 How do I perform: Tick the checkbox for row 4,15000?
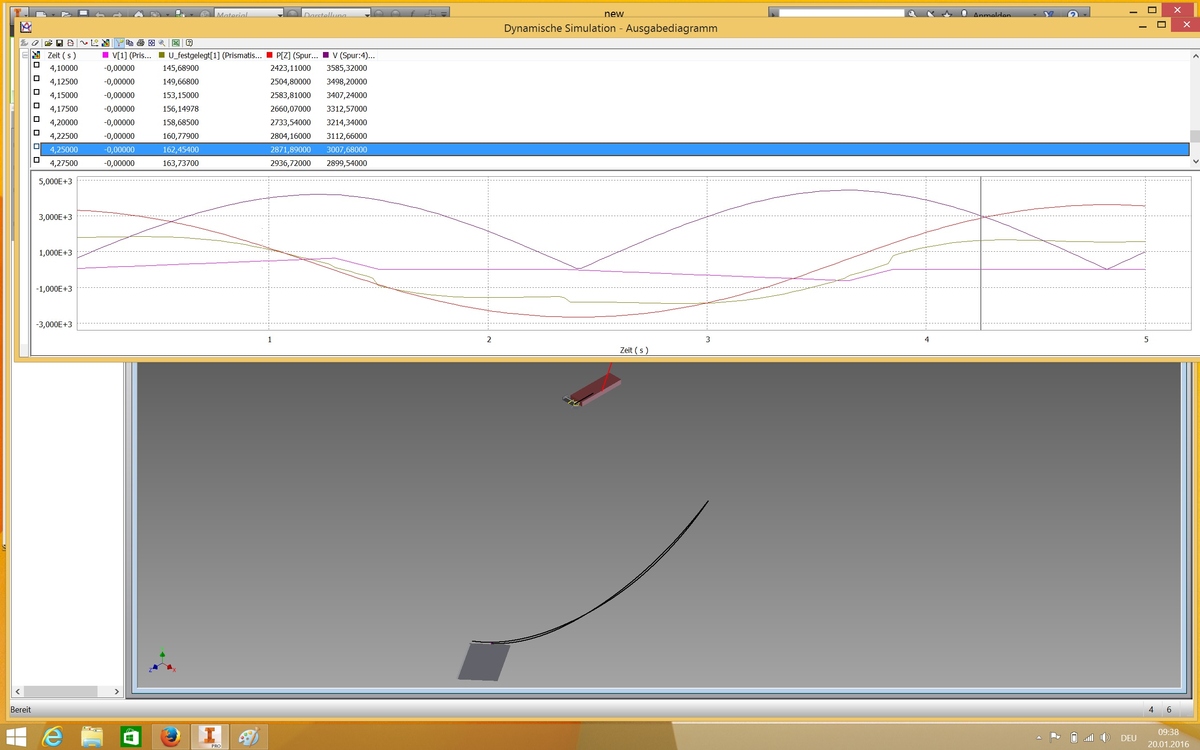tap(36, 93)
